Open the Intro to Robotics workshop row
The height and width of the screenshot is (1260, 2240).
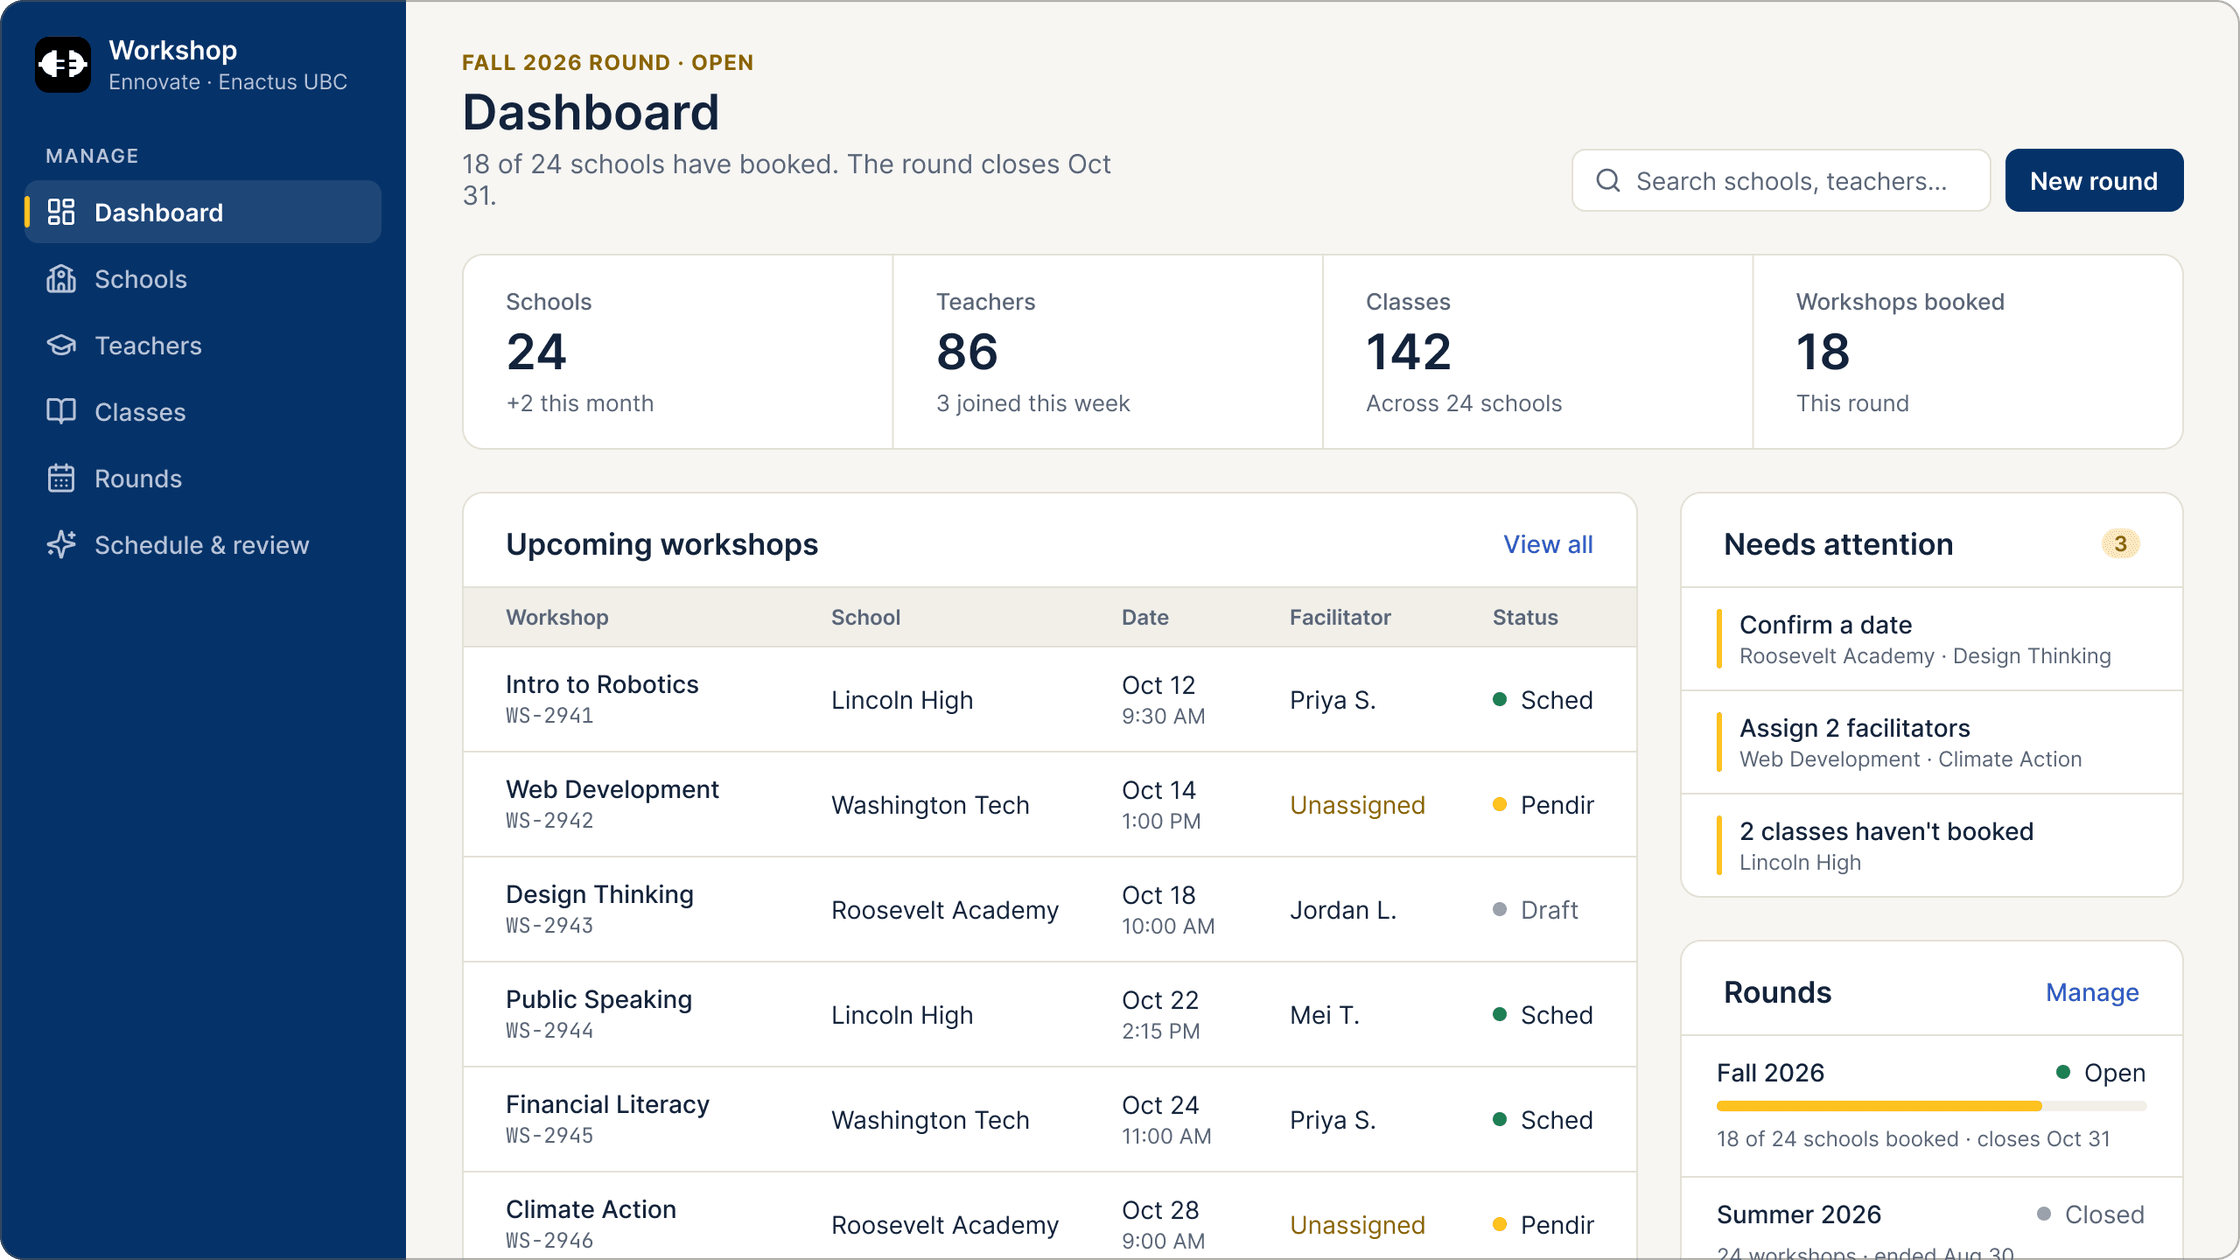(x=1050, y=700)
